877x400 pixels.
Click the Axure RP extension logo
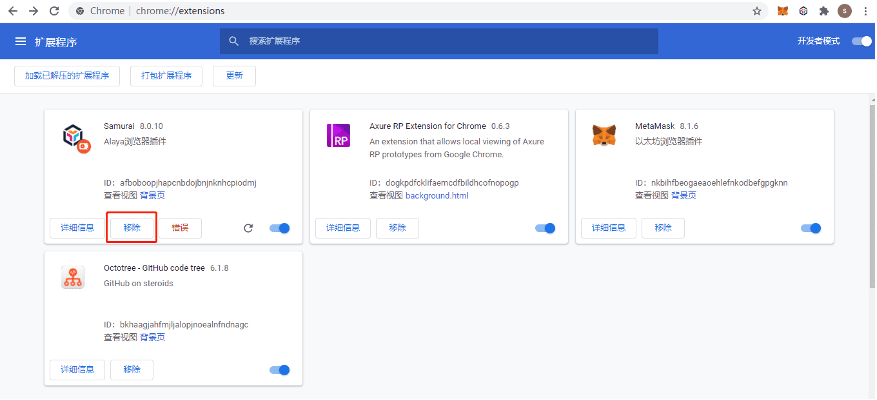point(338,135)
